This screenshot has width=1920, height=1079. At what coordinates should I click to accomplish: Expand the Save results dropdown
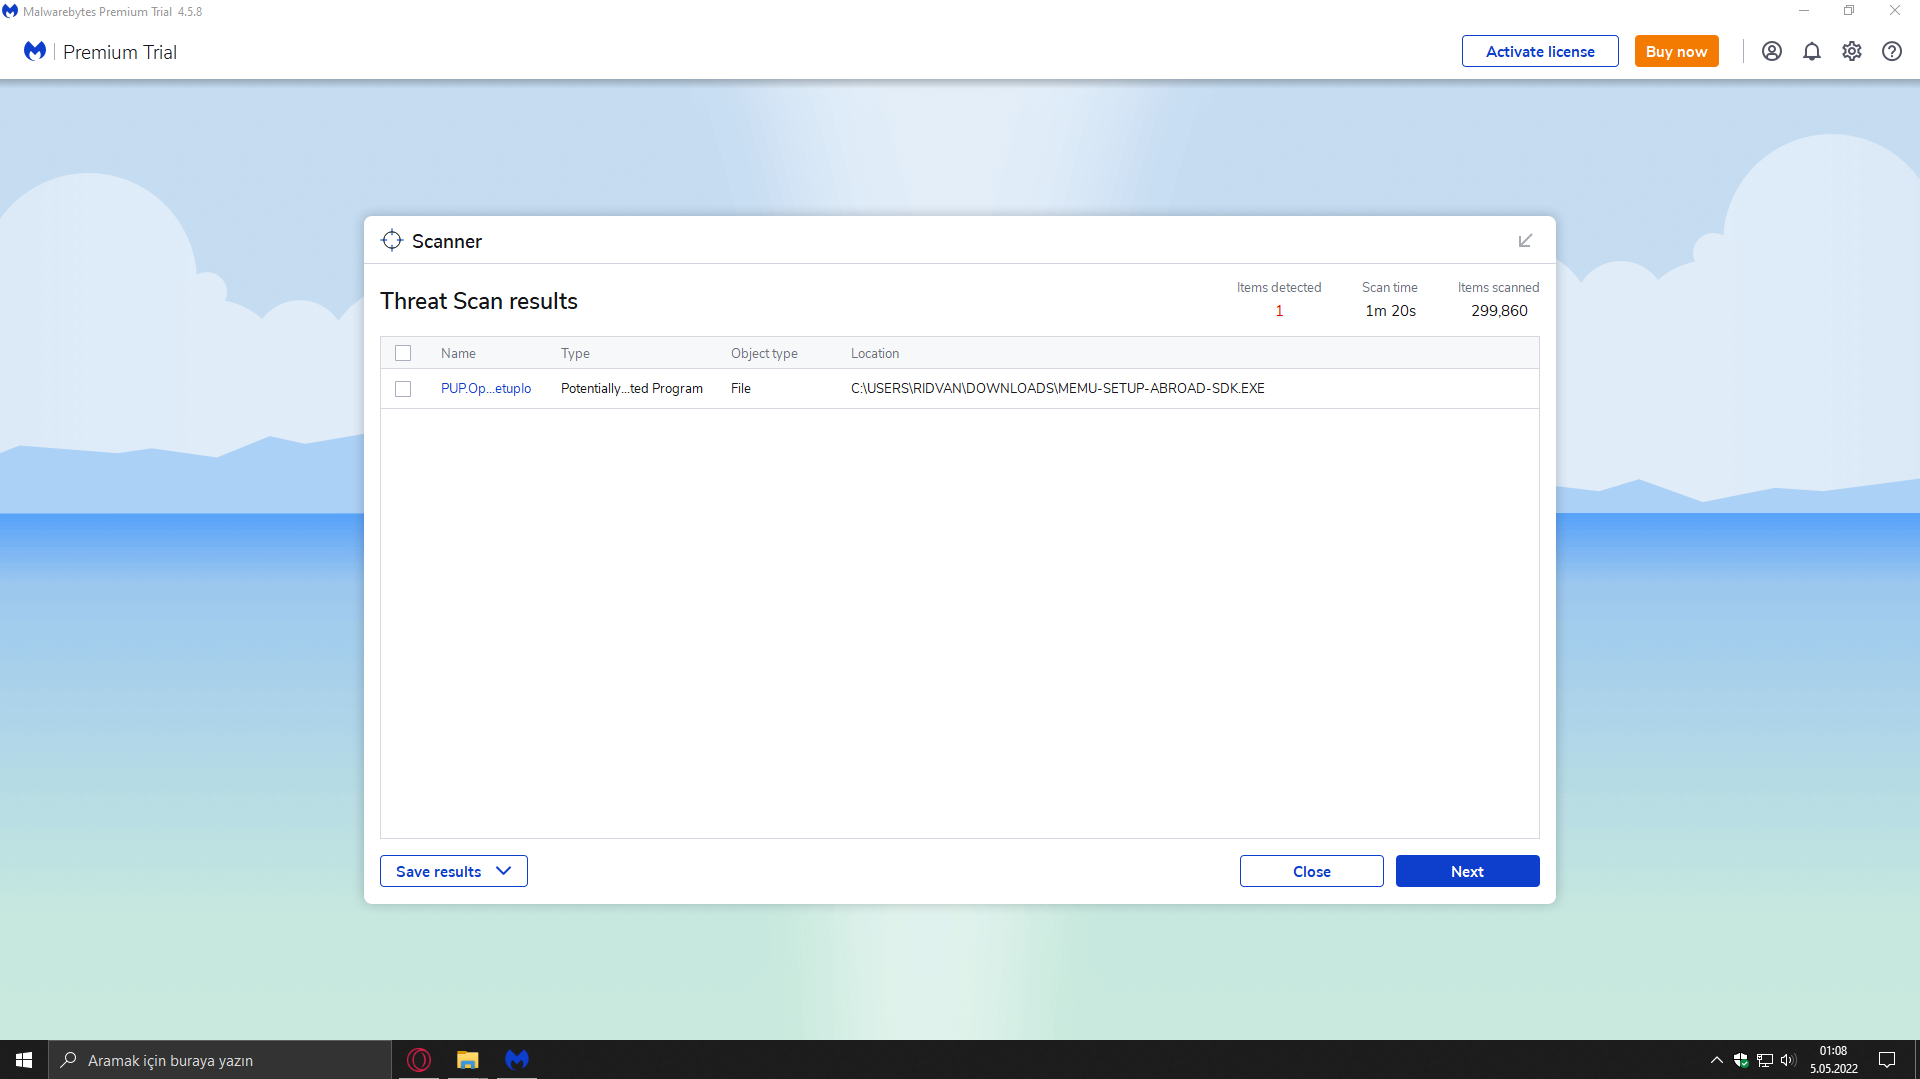click(454, 871)
